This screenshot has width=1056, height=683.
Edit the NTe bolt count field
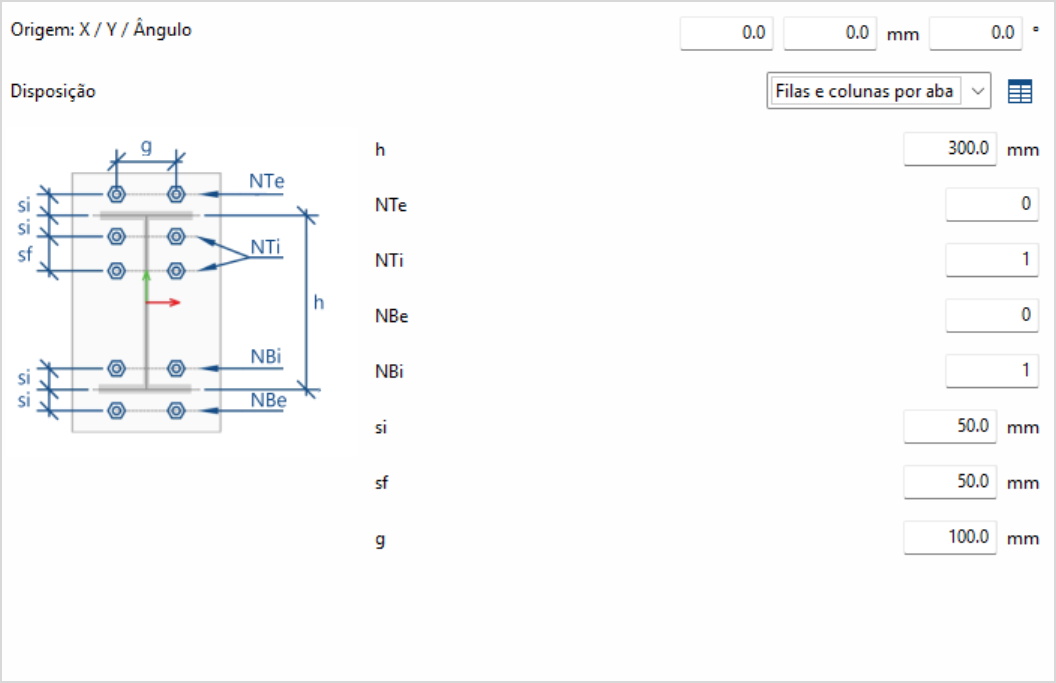tap(991, 206)
